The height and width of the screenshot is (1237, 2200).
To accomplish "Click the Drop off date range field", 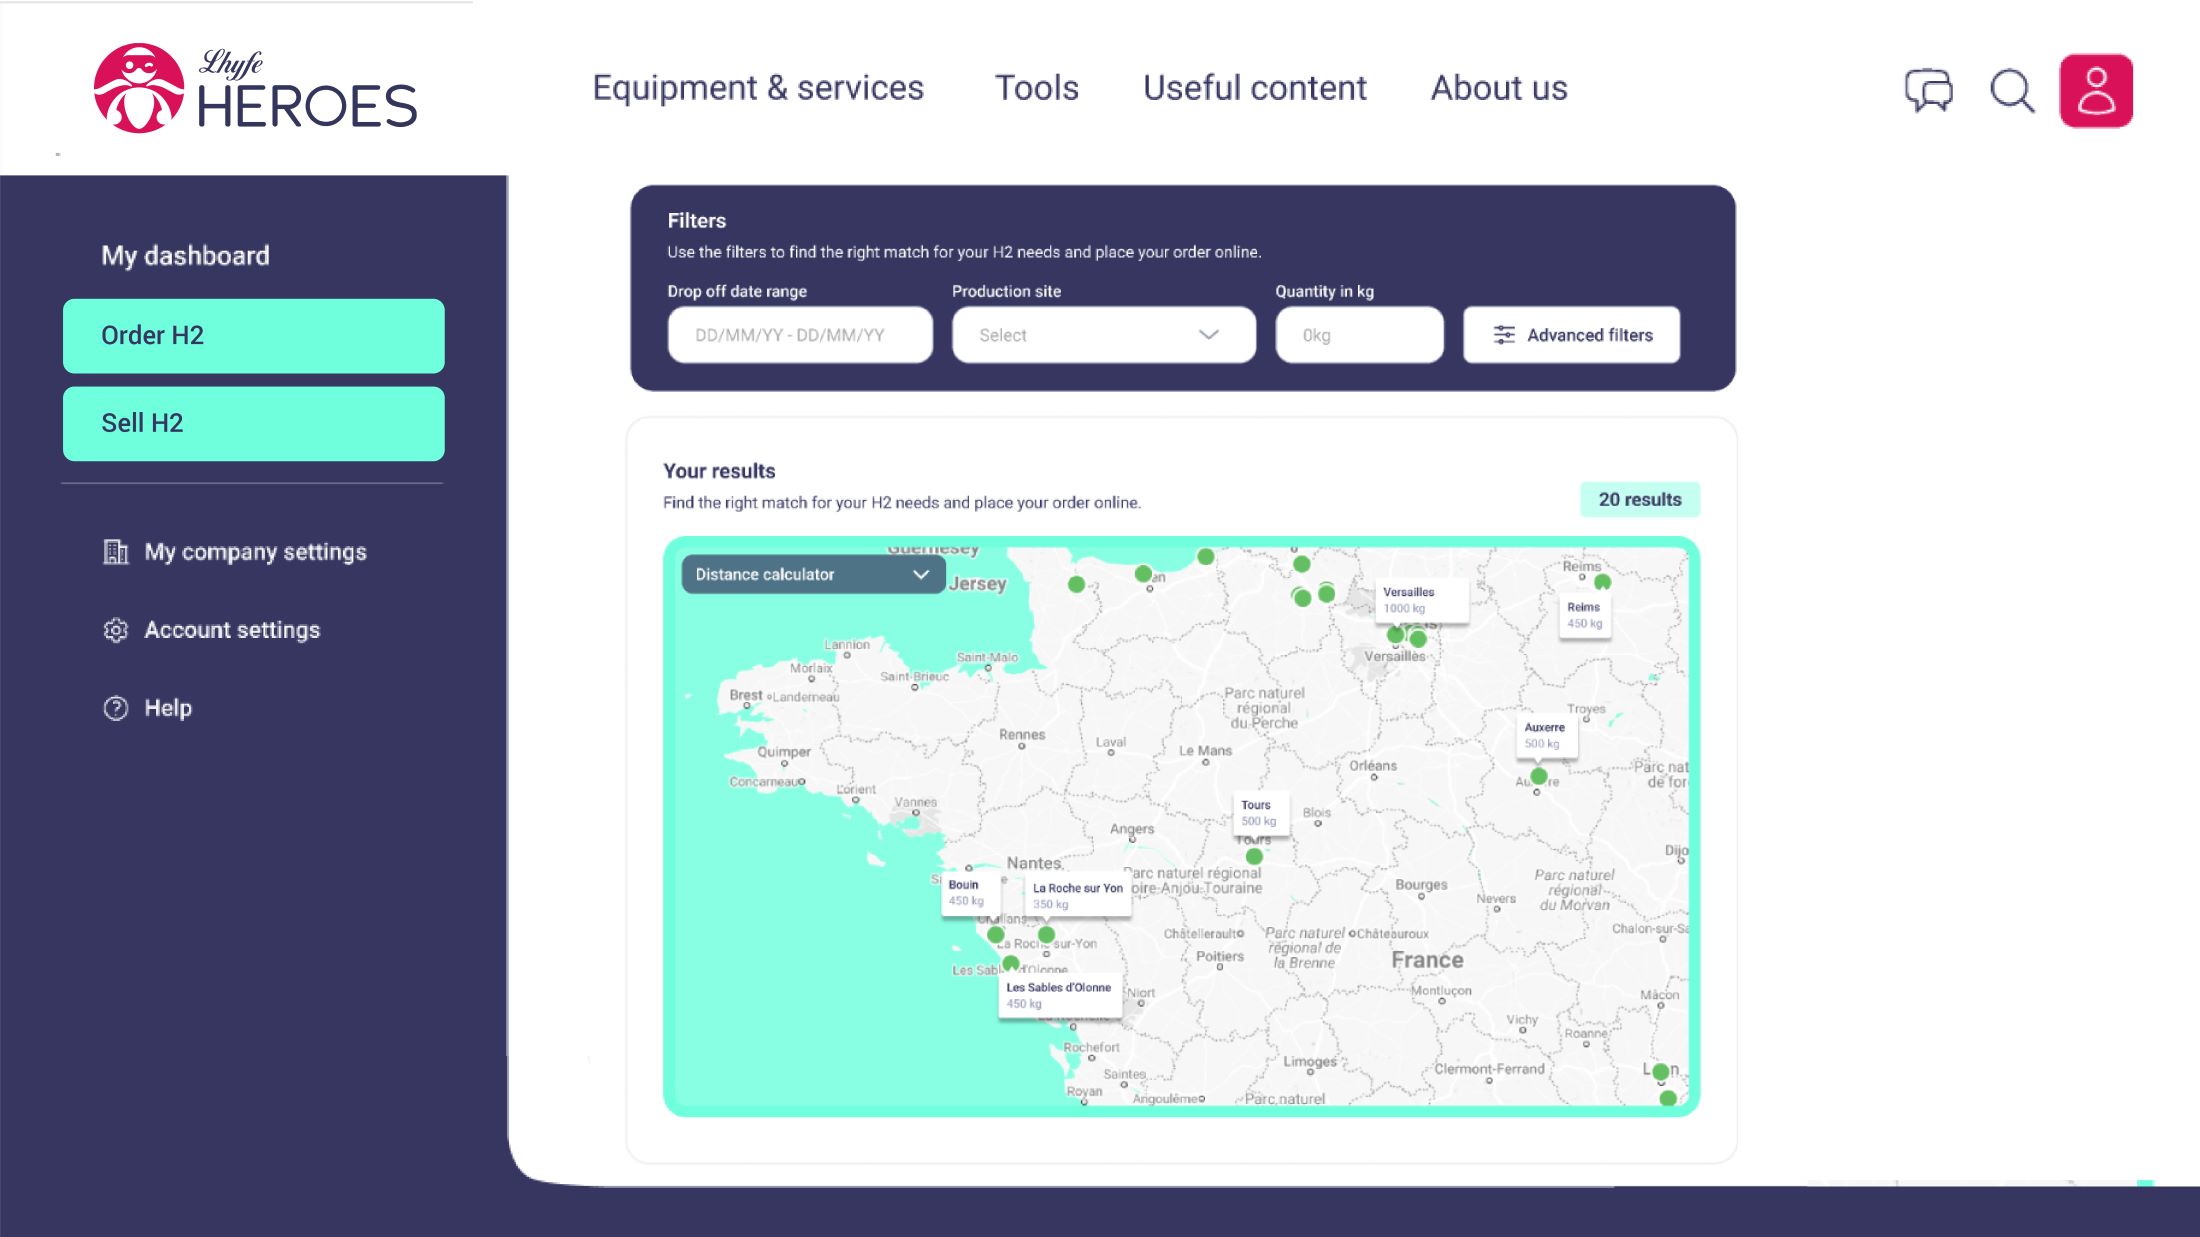I will pos(799,335).
